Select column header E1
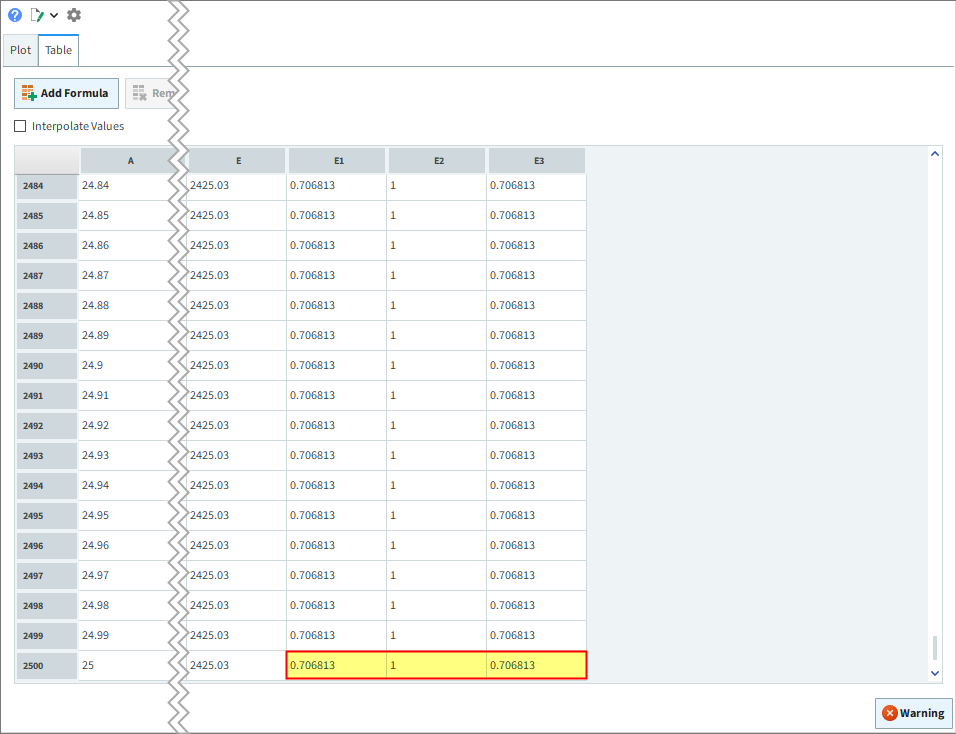Screen dimensions: 956x734 pyautogui.click(x=338, y=161)
